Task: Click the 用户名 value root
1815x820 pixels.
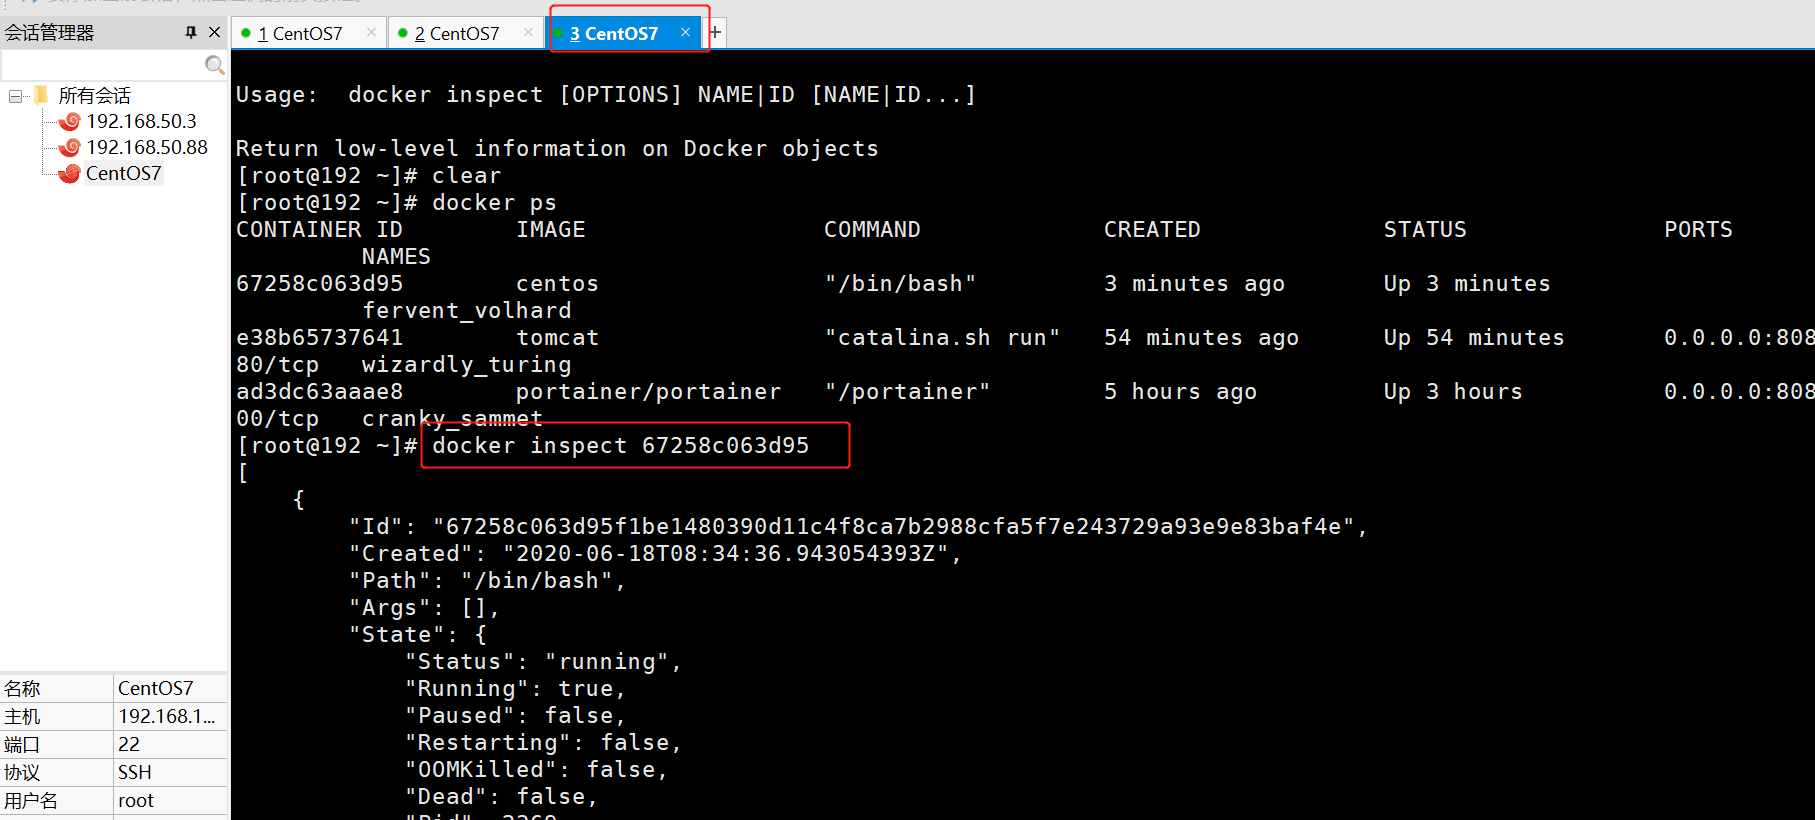Action: (x=136, y=800)
